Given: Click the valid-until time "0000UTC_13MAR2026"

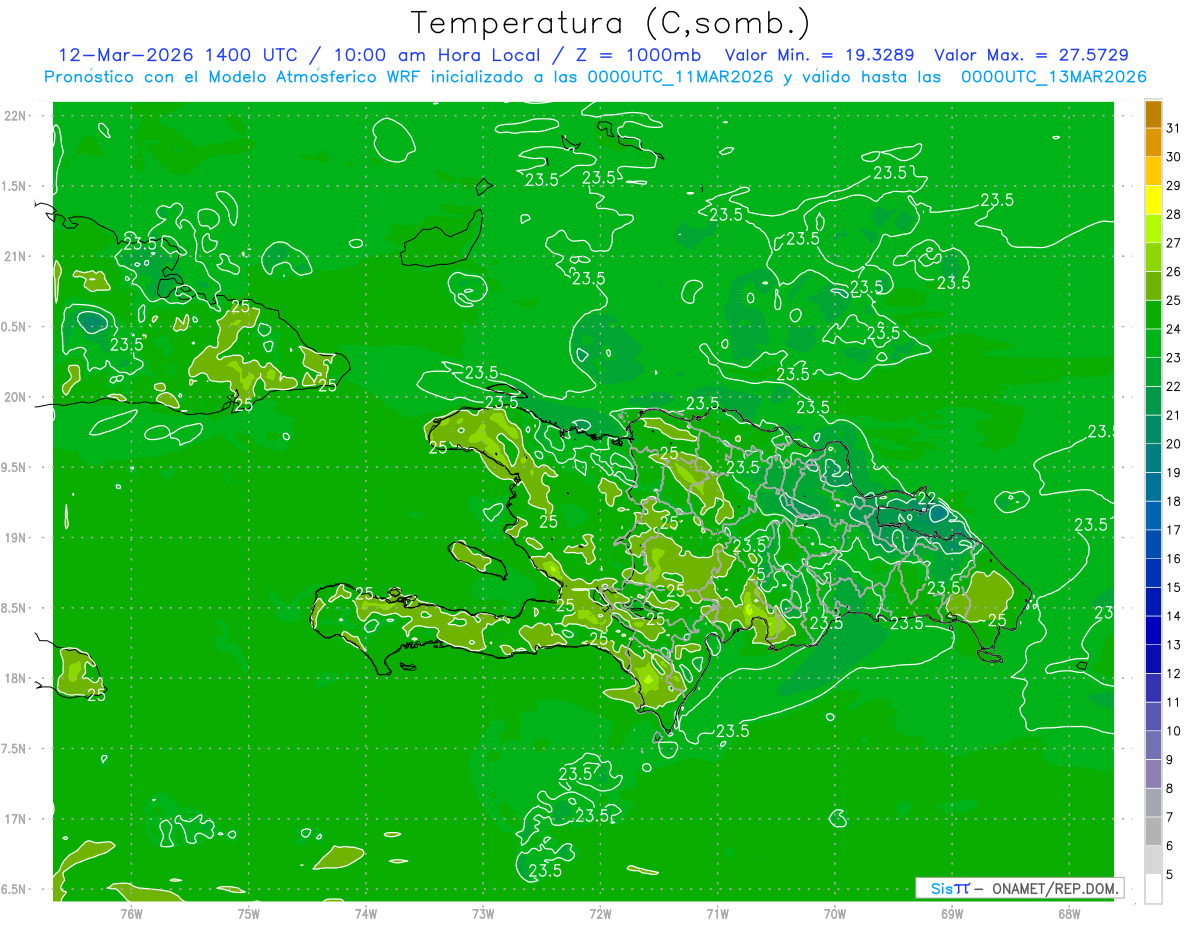Looking at the screenshot, I should 1054,77.
